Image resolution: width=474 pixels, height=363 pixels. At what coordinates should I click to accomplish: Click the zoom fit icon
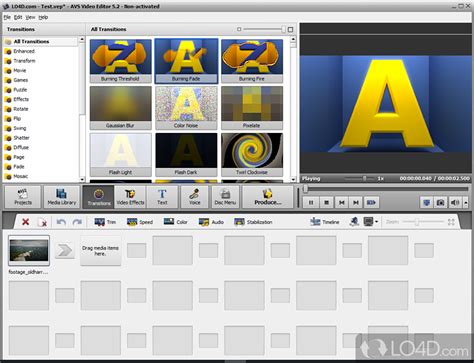click(x=451, y=222)
